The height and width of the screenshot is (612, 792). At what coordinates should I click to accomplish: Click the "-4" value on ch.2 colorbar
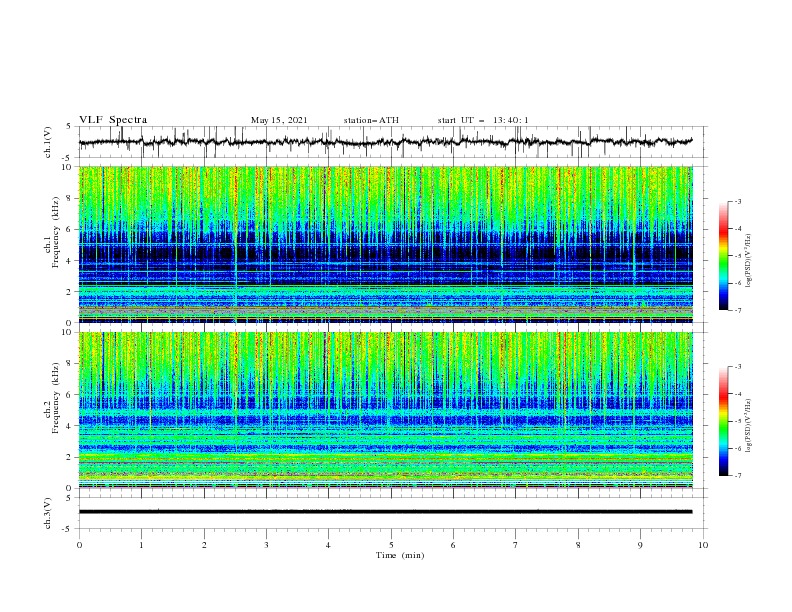(737, 394)
